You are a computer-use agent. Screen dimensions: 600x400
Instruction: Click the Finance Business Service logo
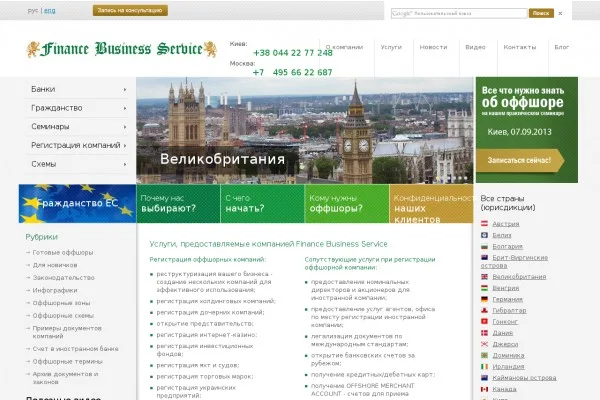(122, 49)
